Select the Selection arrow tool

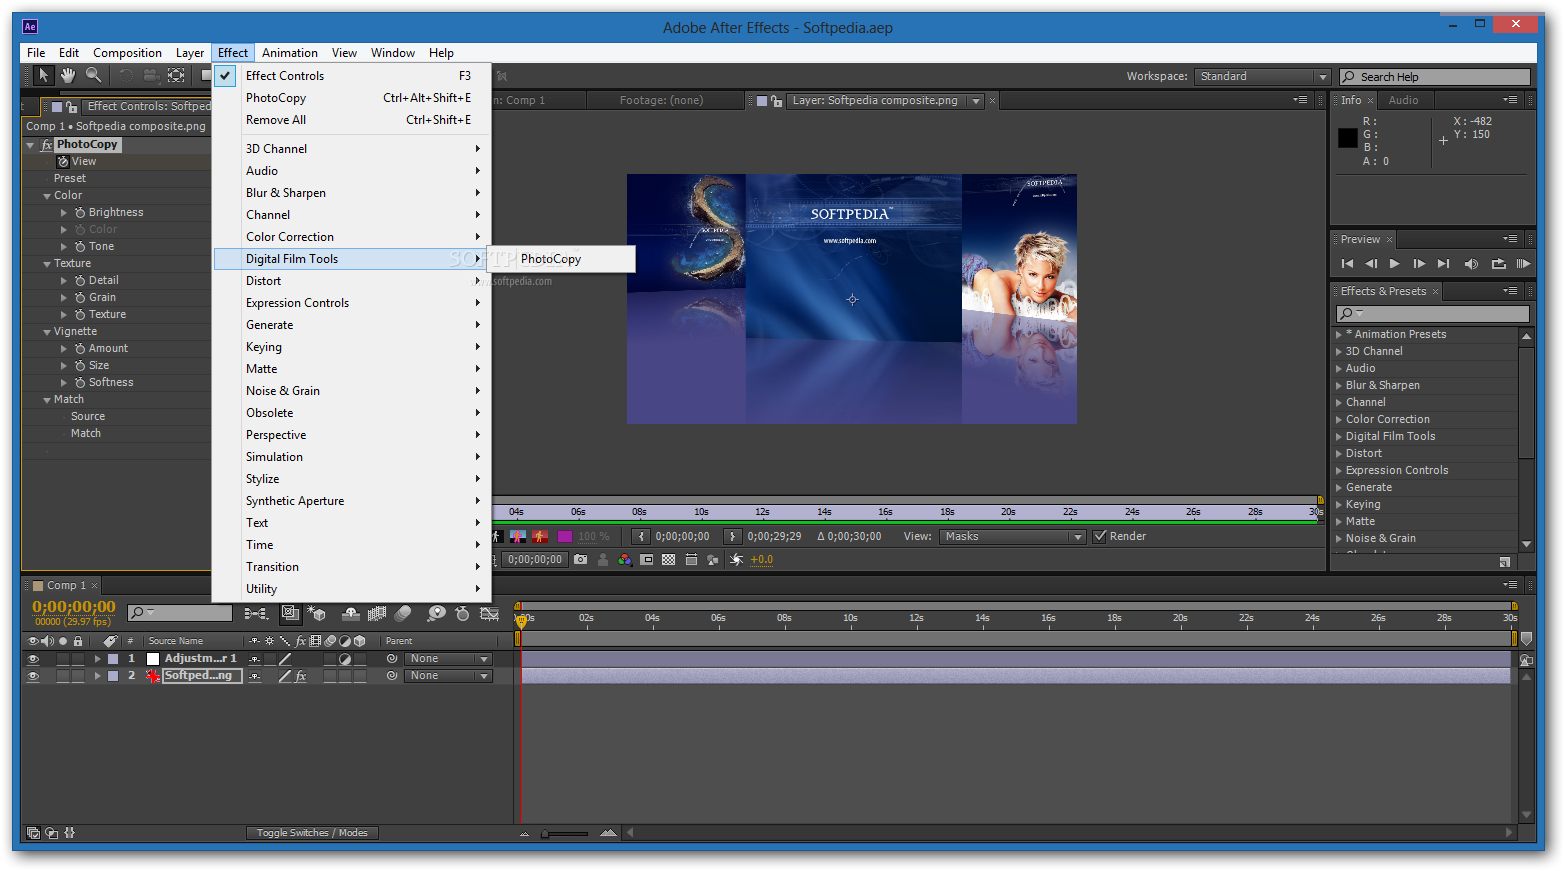[43, 75]
